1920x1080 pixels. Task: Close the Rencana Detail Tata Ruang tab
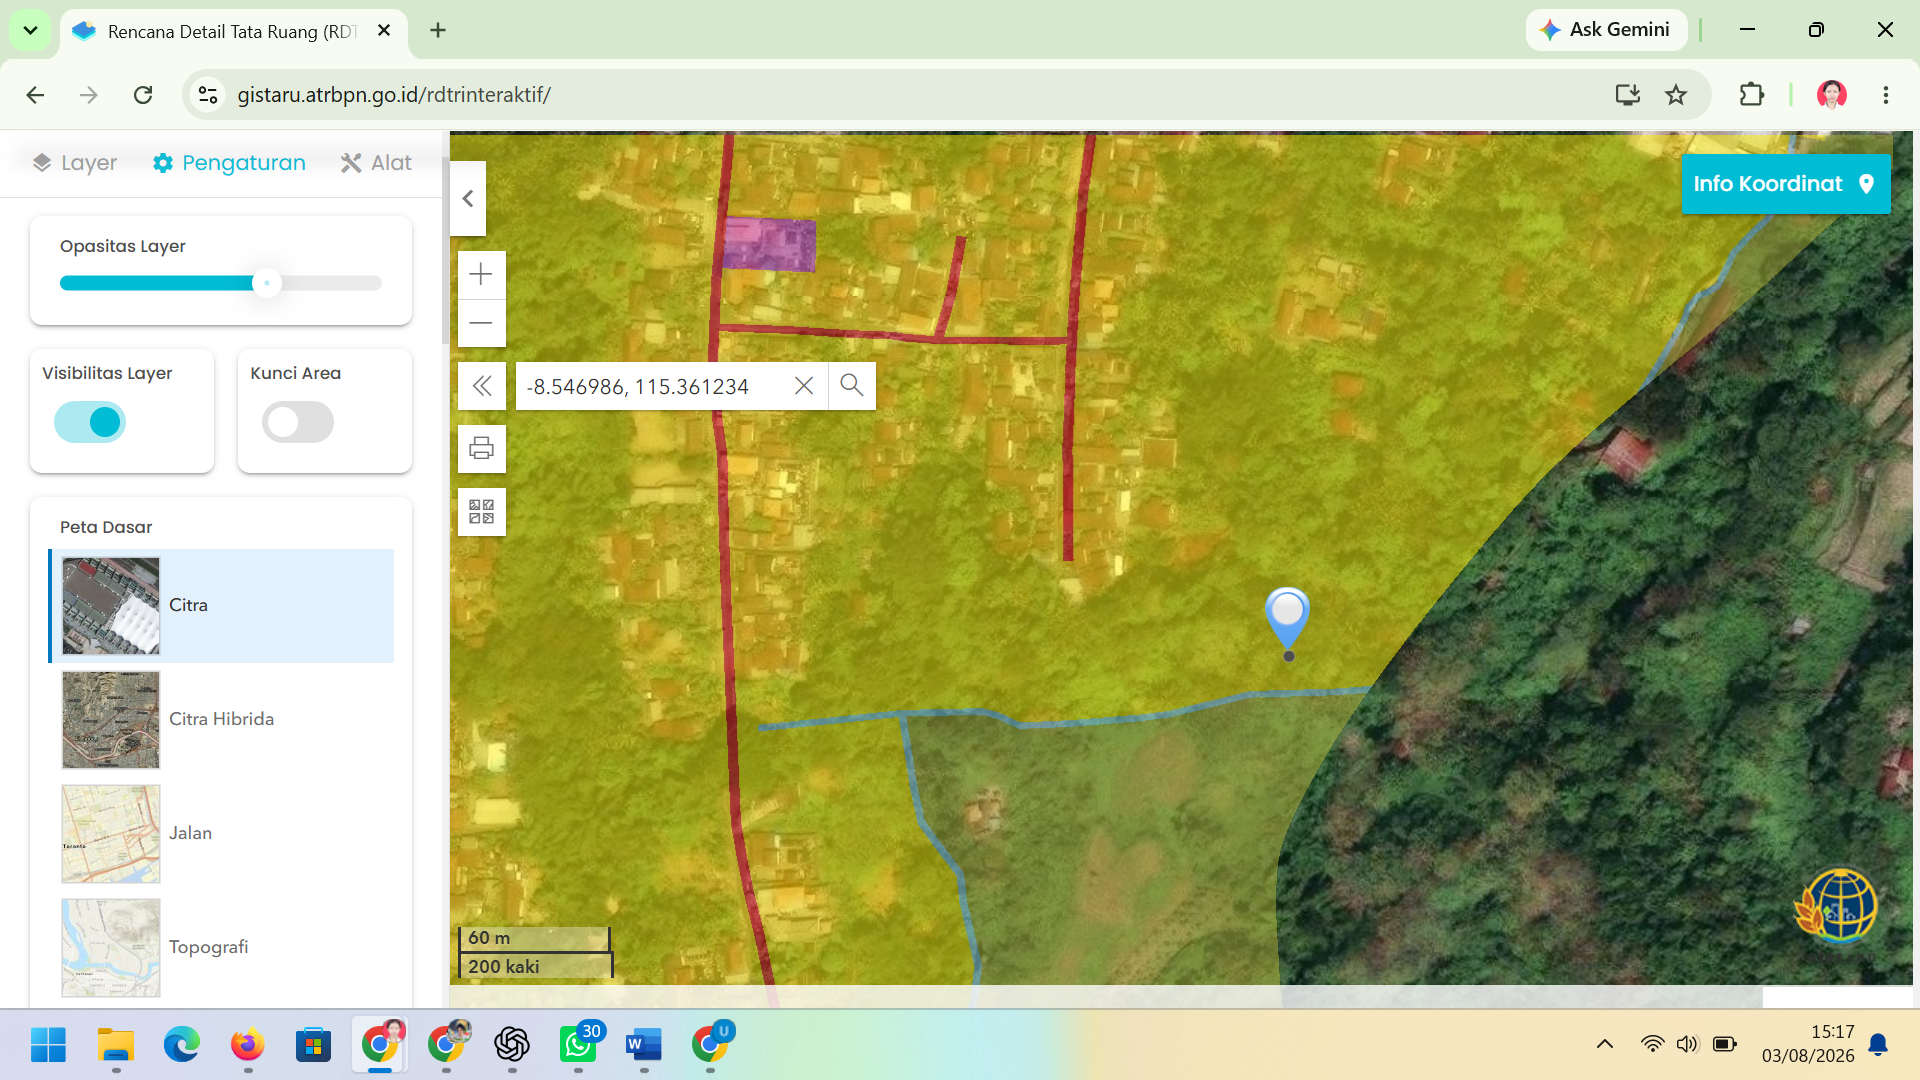[384, 31]
